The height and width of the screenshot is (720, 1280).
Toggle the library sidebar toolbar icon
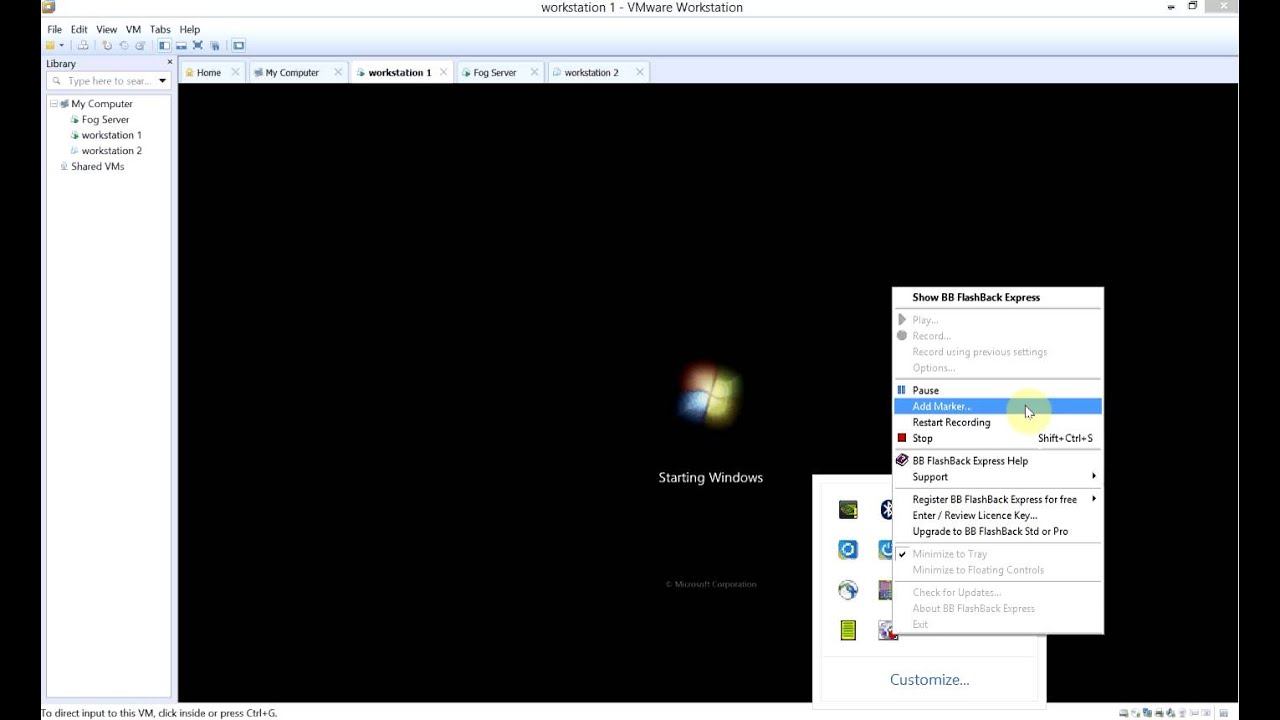click(164, 45)
